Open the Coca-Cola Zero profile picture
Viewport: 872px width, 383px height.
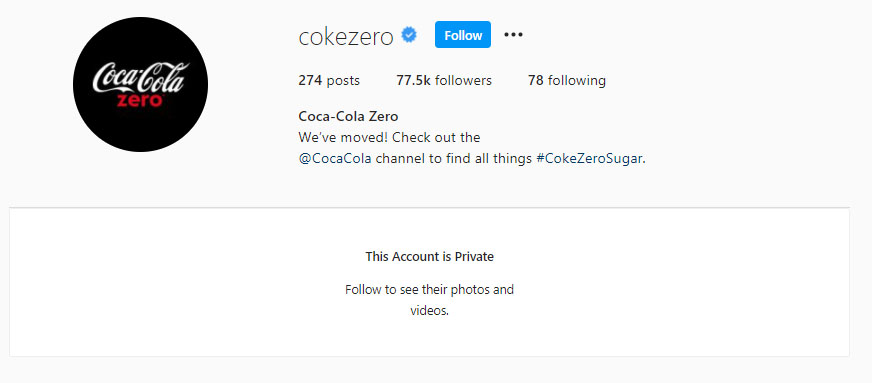[140, 84]
